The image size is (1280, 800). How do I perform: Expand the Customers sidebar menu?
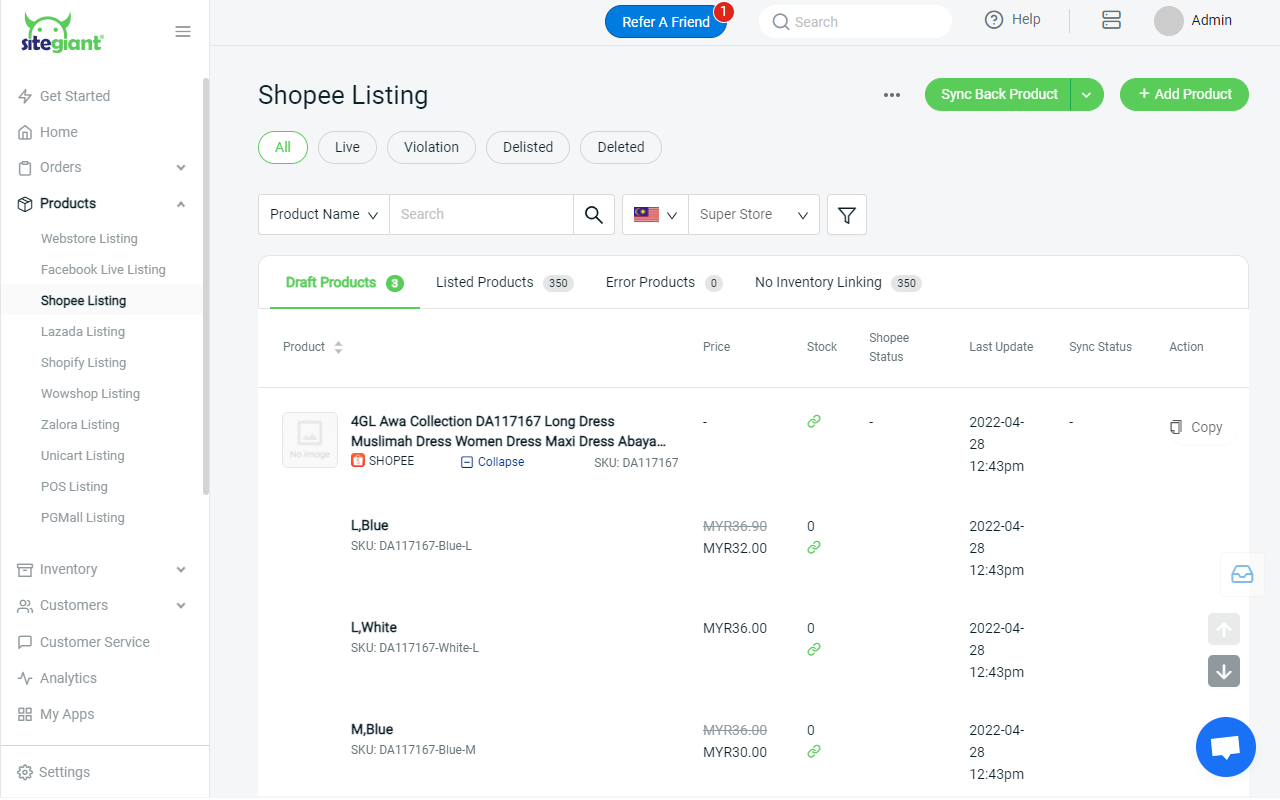tap(181, 605)
